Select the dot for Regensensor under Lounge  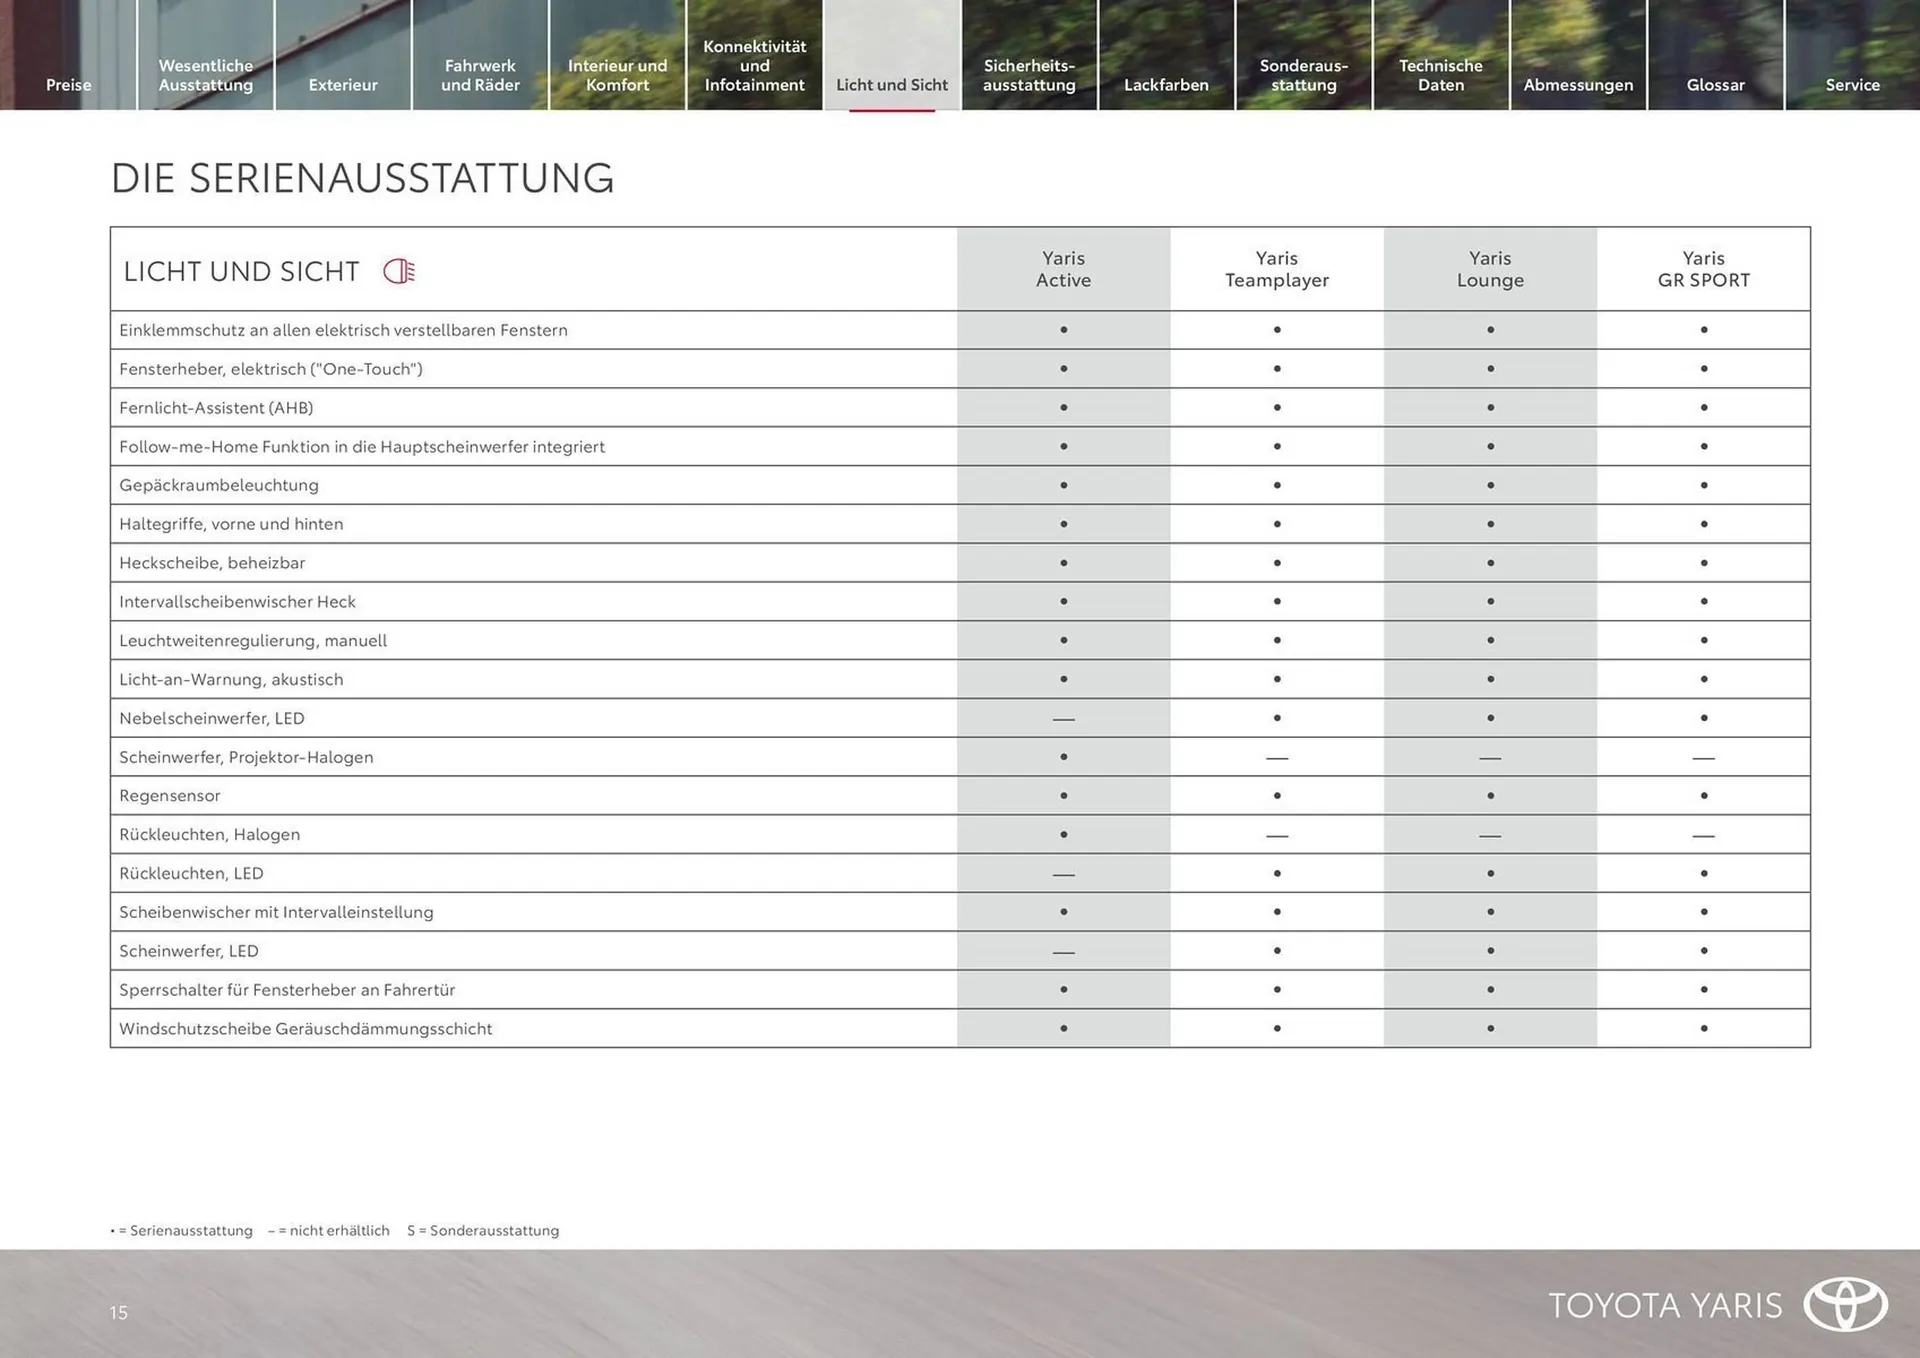pyautogui.click(x=1490, y=795)
